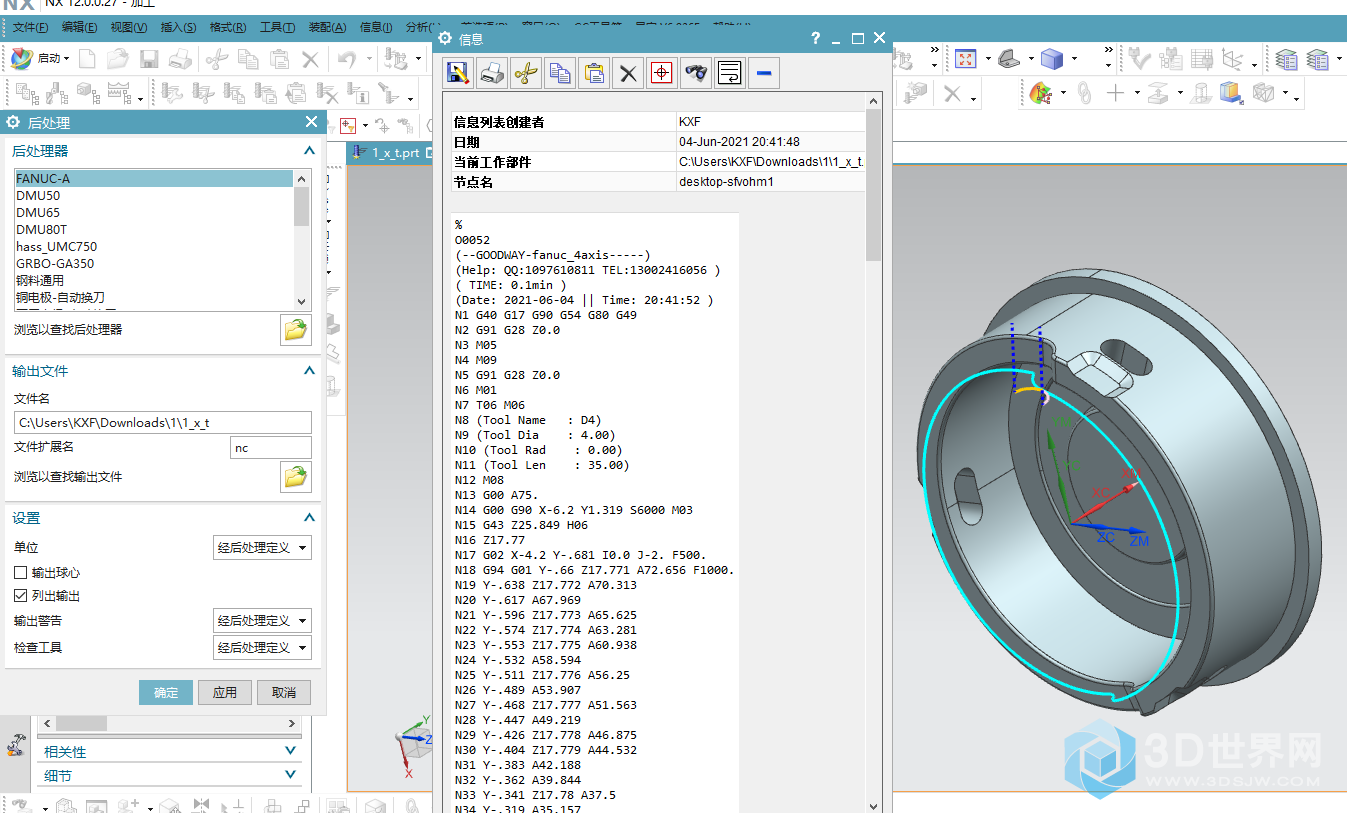The width and height of the screenshot is (1347, 813).
Task: Click the printer icon in 信息 window
Action: tap(493, 72)
